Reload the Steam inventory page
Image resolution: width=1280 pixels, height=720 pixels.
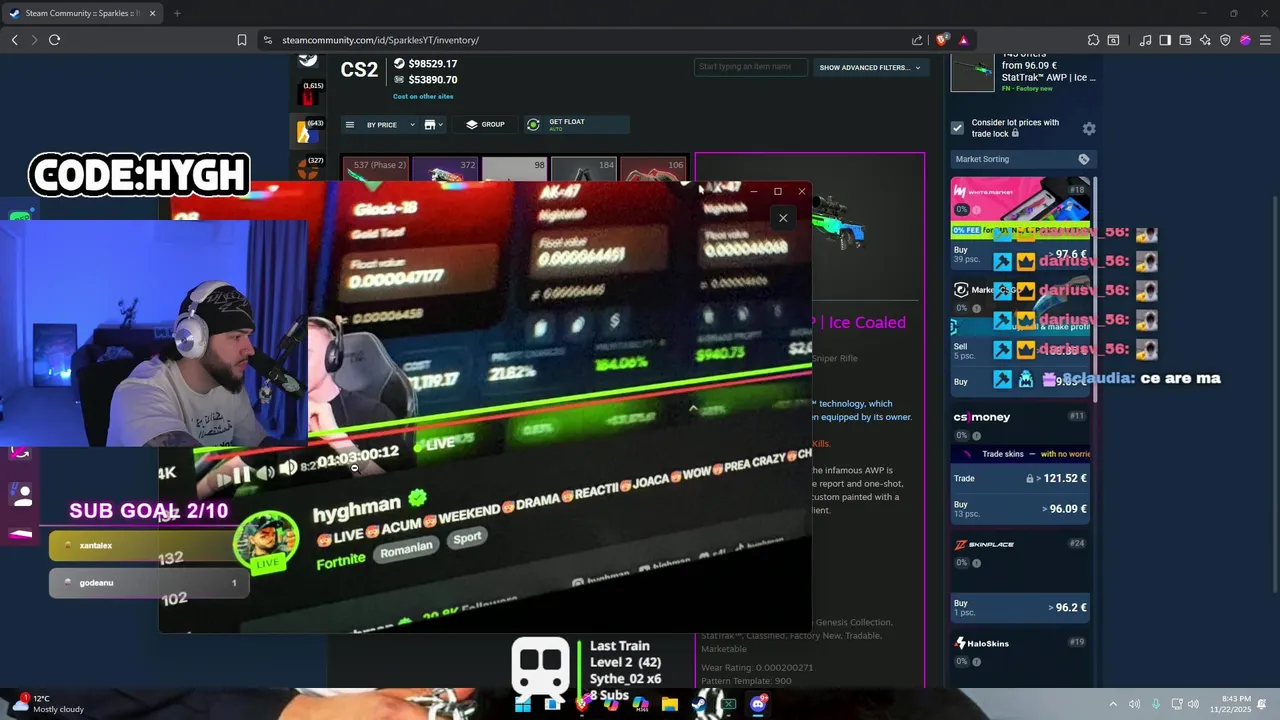click(54, 40)
